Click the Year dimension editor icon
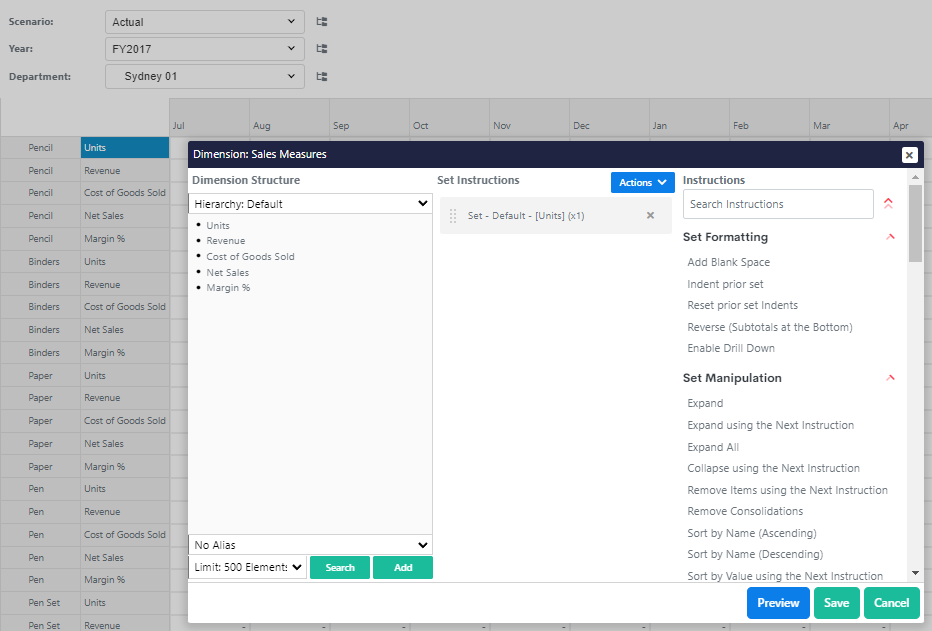This screenshot has width=932, height=631. (x=322, y=48)
